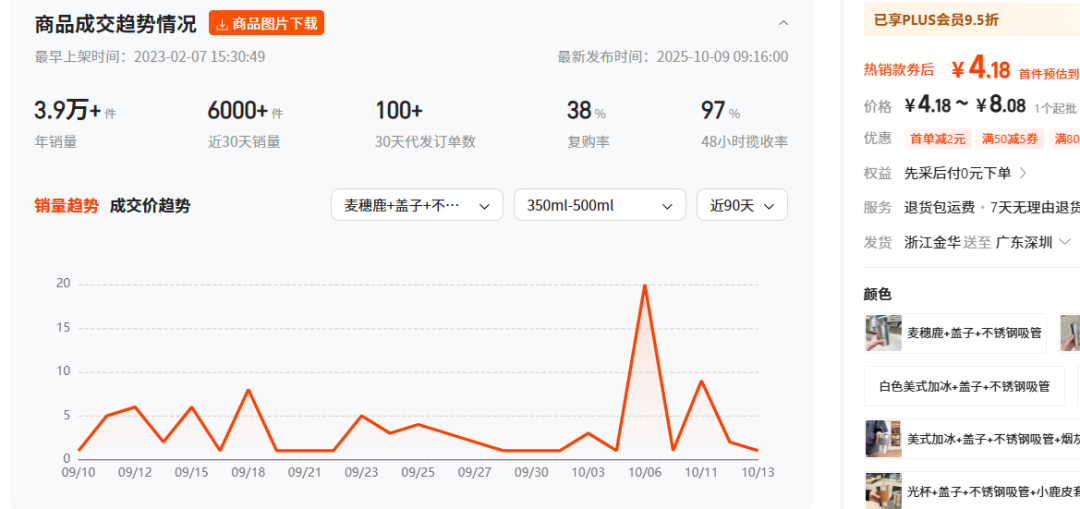This screenshot has width=1080, height=509.
Task: Click the 6000+ 近30天销量 figure
Action: pos(238,110)
